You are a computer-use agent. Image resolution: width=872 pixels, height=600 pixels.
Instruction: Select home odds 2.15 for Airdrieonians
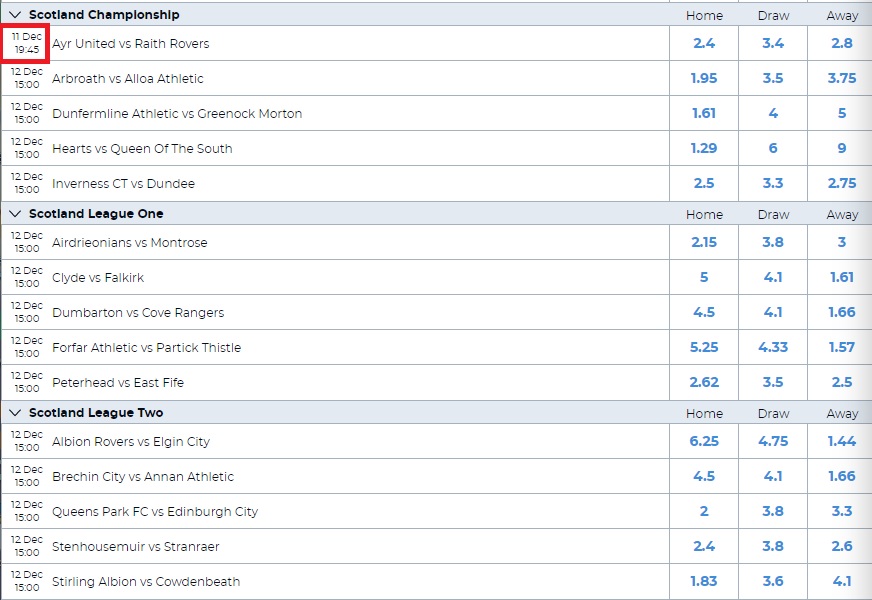coord(704,242)
